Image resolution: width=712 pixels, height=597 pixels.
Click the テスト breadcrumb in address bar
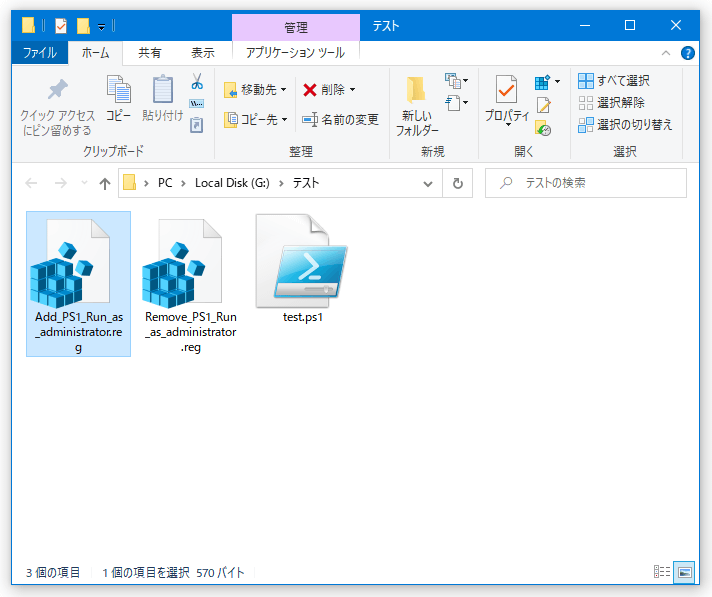coord(306,183)
